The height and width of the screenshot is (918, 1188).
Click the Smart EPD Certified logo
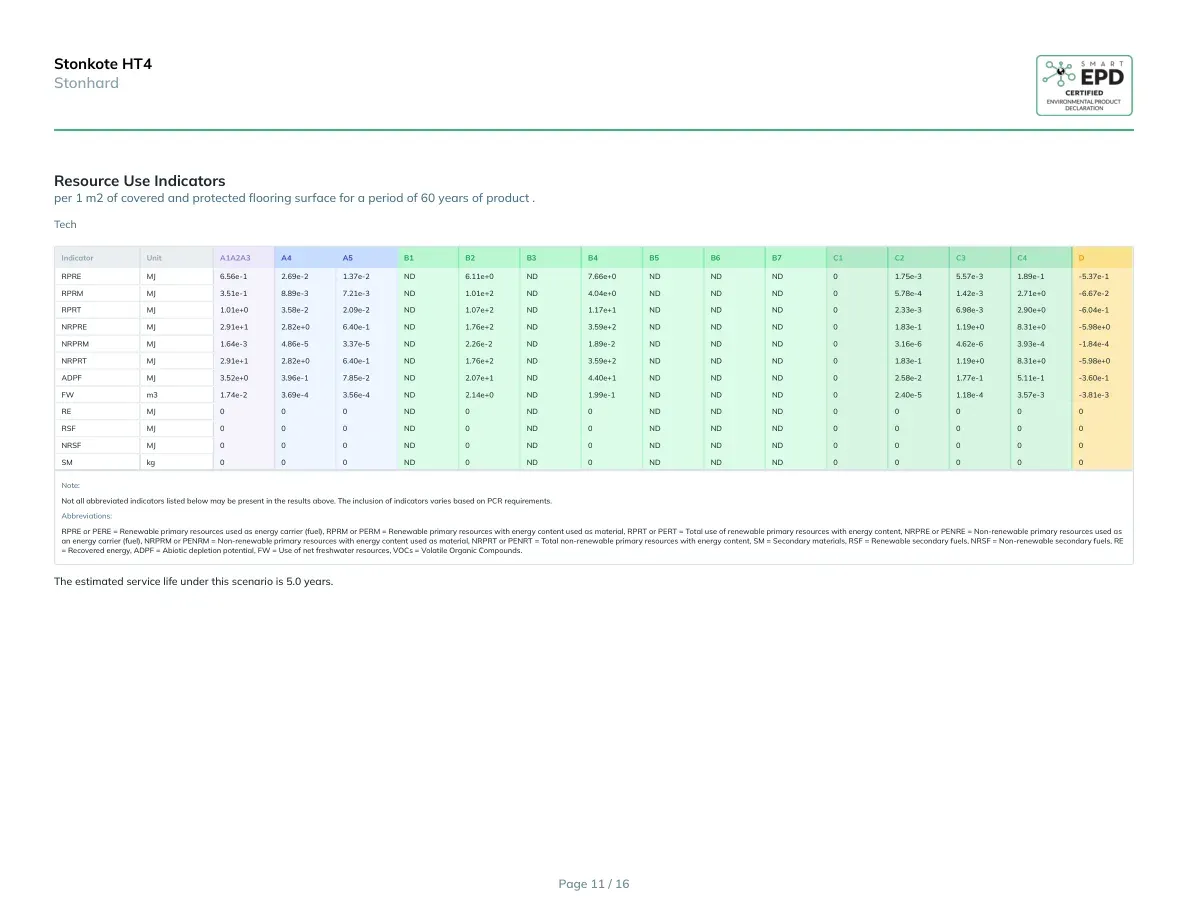click(1083, 86)
